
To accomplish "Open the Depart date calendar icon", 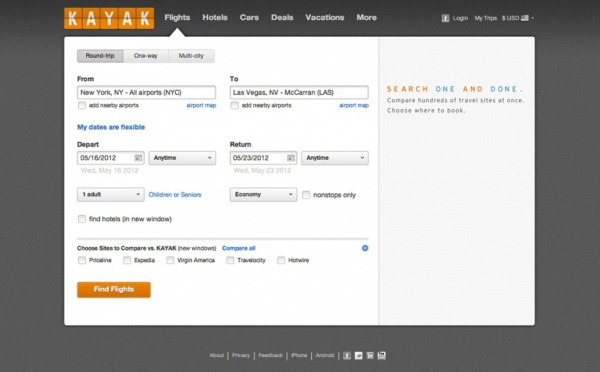I will pyautogui.click(x=138, y=158).
